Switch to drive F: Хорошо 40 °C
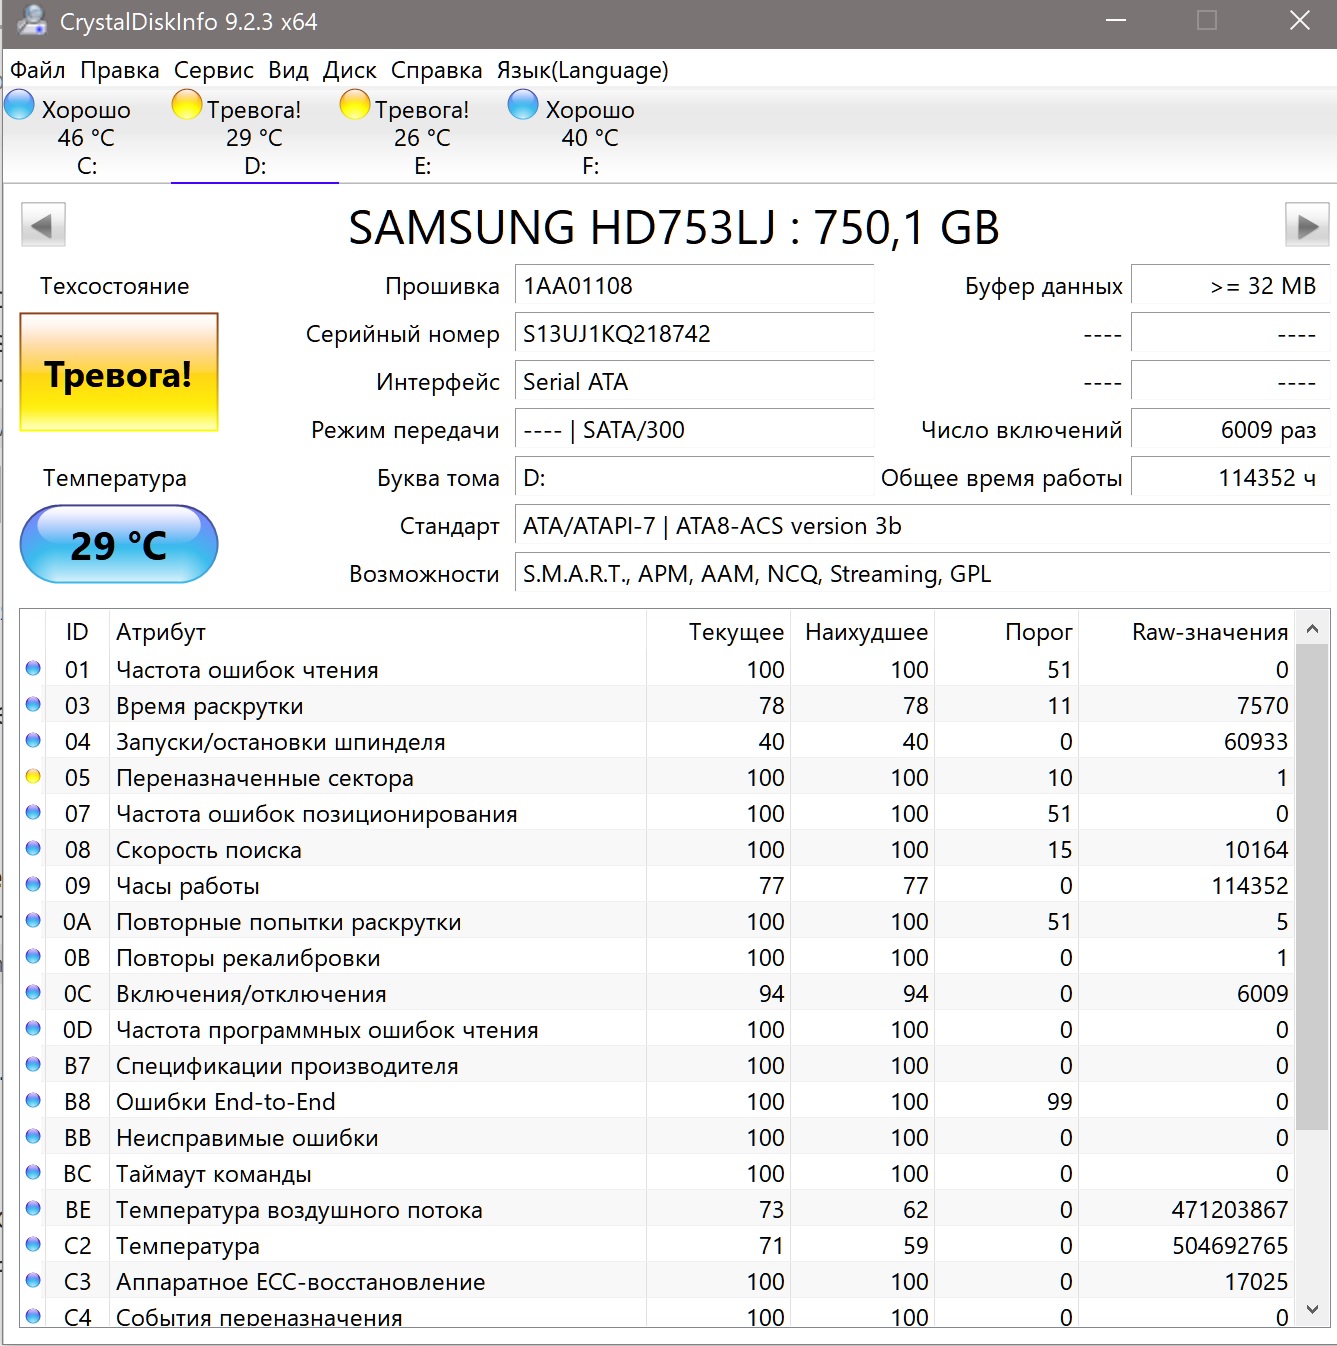The height and width of the screenshot is (1346, 1337). coord(591,136)
